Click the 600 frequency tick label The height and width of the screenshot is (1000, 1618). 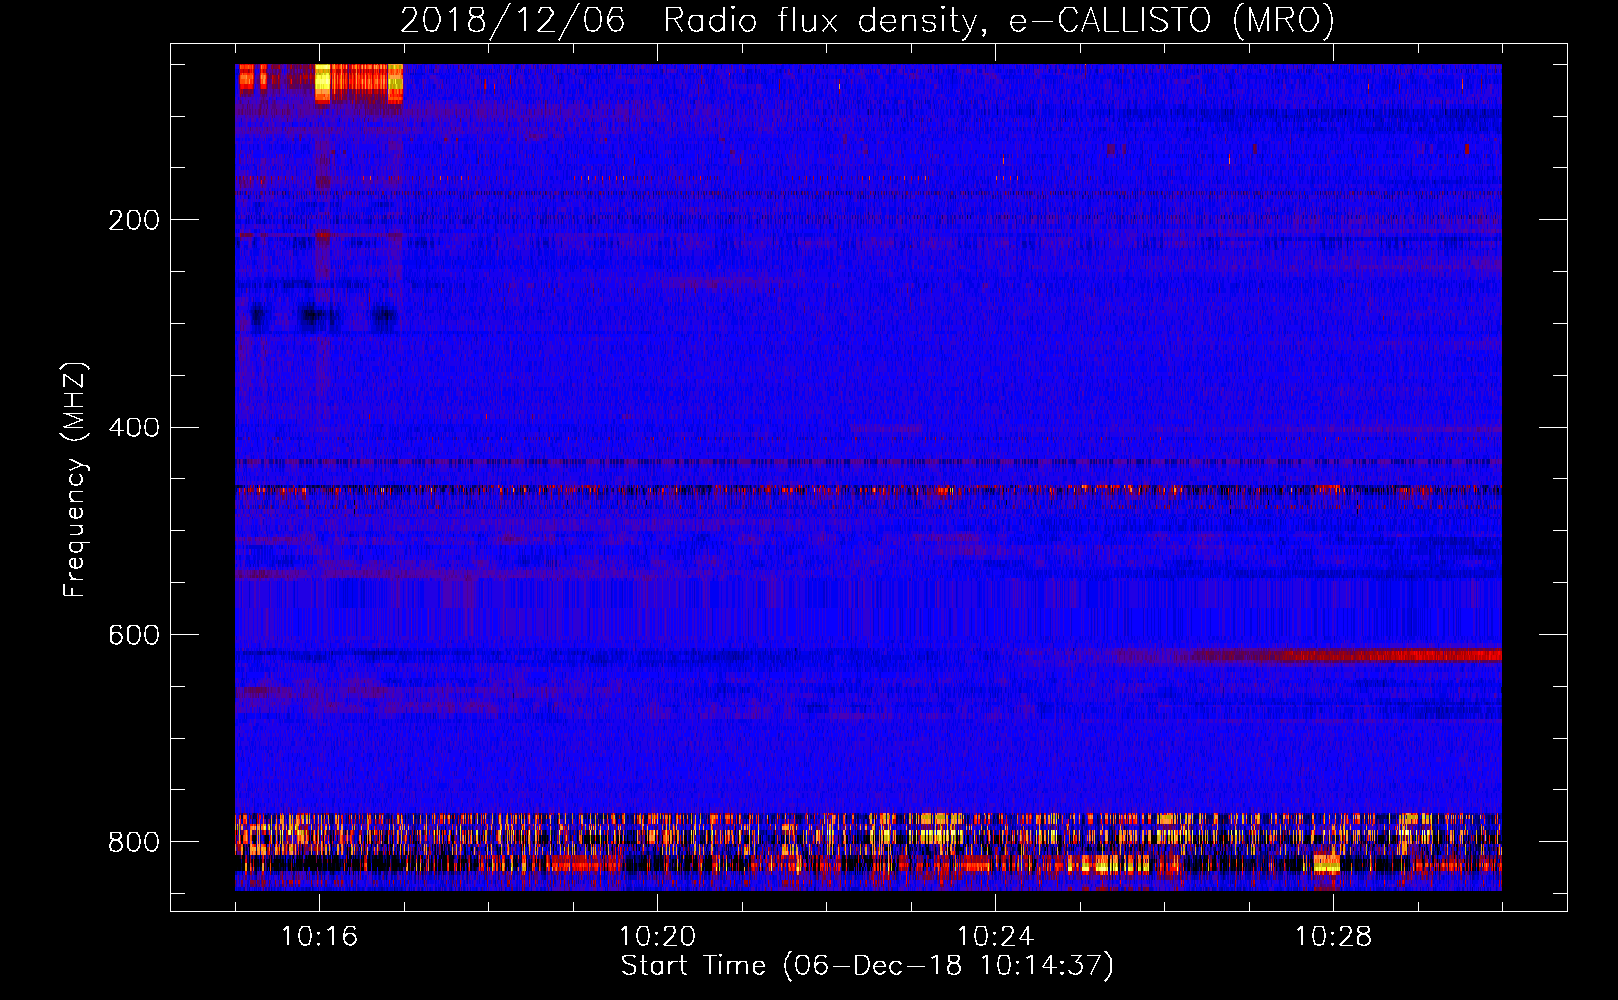tap(134, 636)
